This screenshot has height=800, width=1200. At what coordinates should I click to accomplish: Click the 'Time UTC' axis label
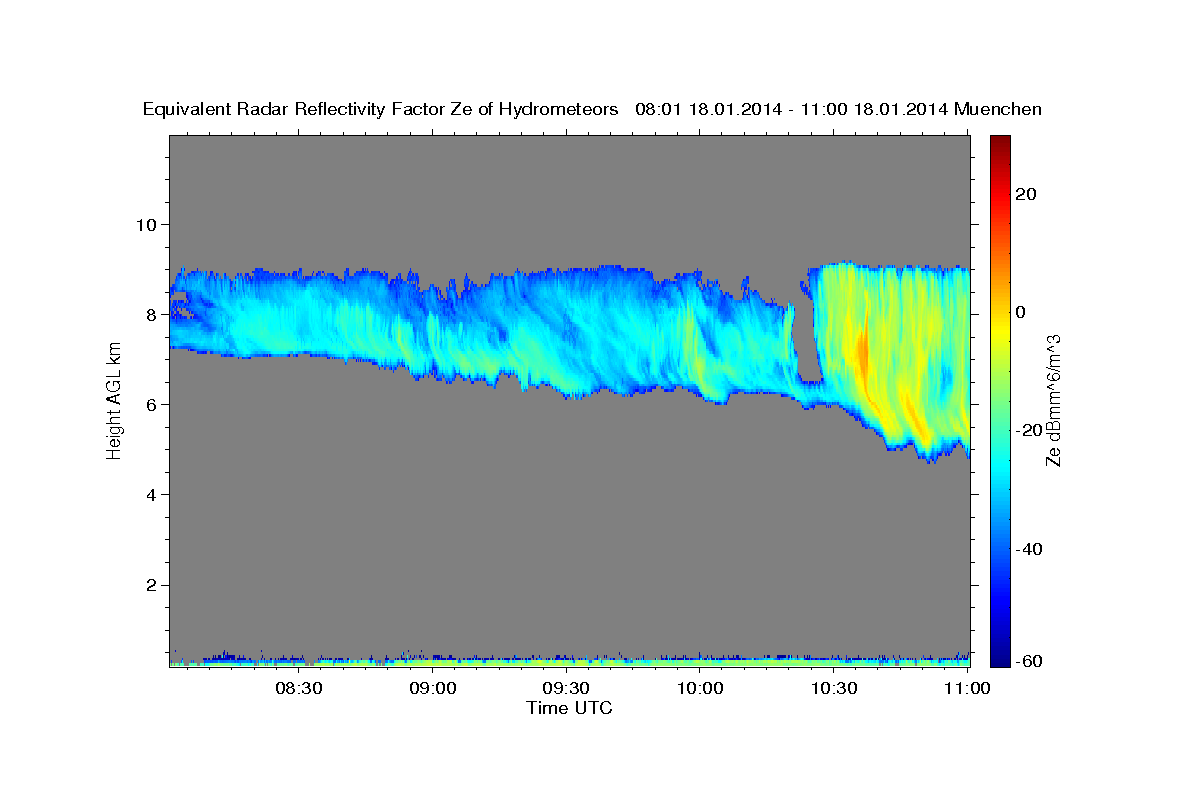pyautogui.click(x=569, y=708)
